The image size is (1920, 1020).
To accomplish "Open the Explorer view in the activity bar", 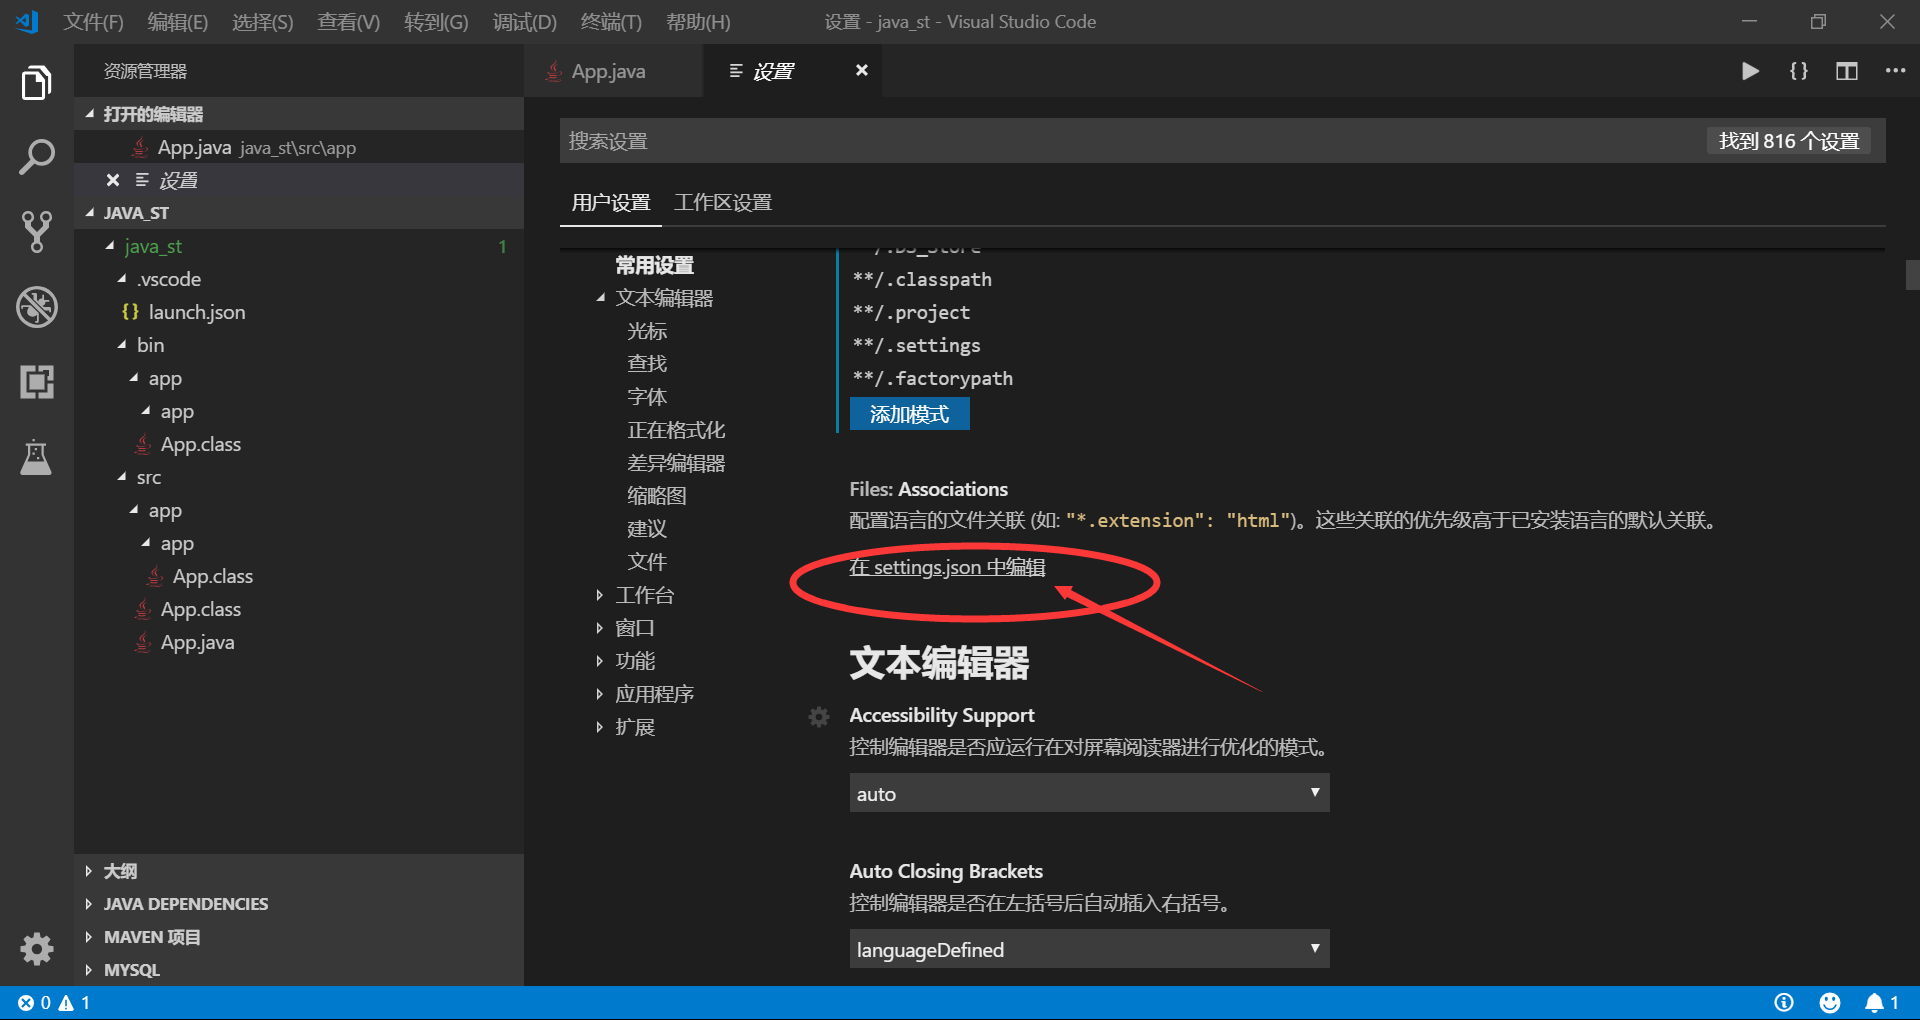I will click(x=37, y=83).
